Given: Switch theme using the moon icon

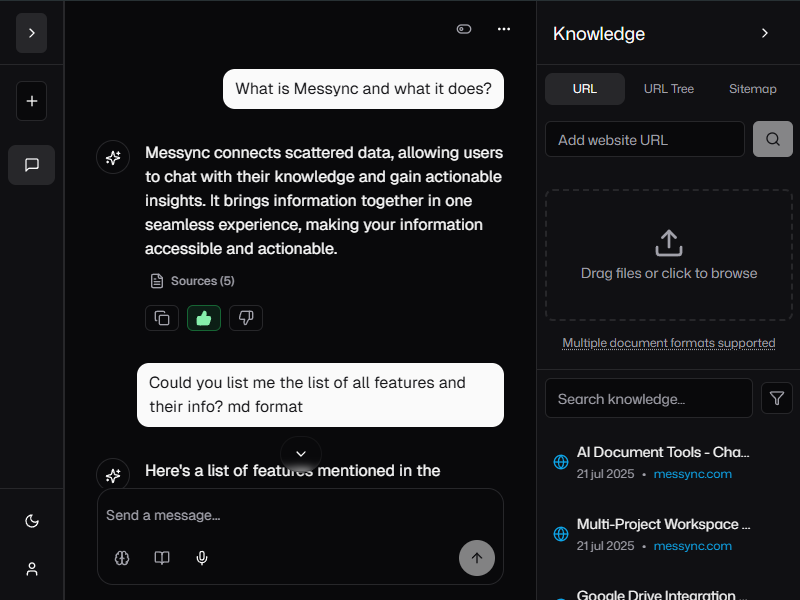Looking at the screenshot, I should 32,521.
